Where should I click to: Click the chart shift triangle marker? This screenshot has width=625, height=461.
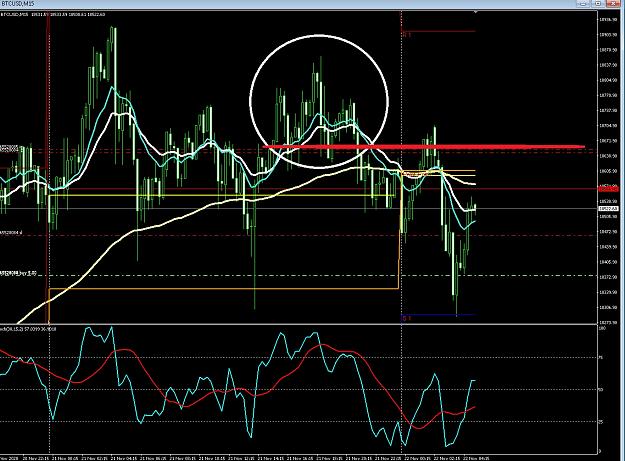click(475, 12)
